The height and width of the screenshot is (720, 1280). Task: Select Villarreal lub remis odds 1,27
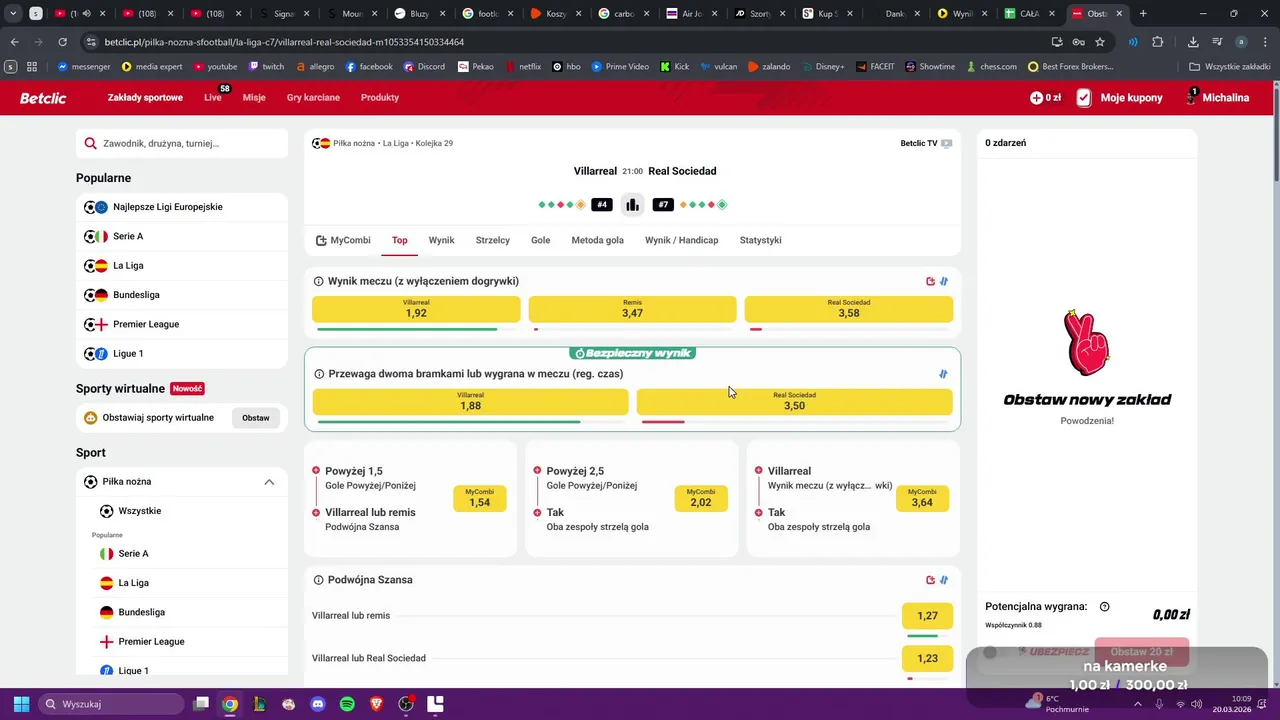point(927,616)
